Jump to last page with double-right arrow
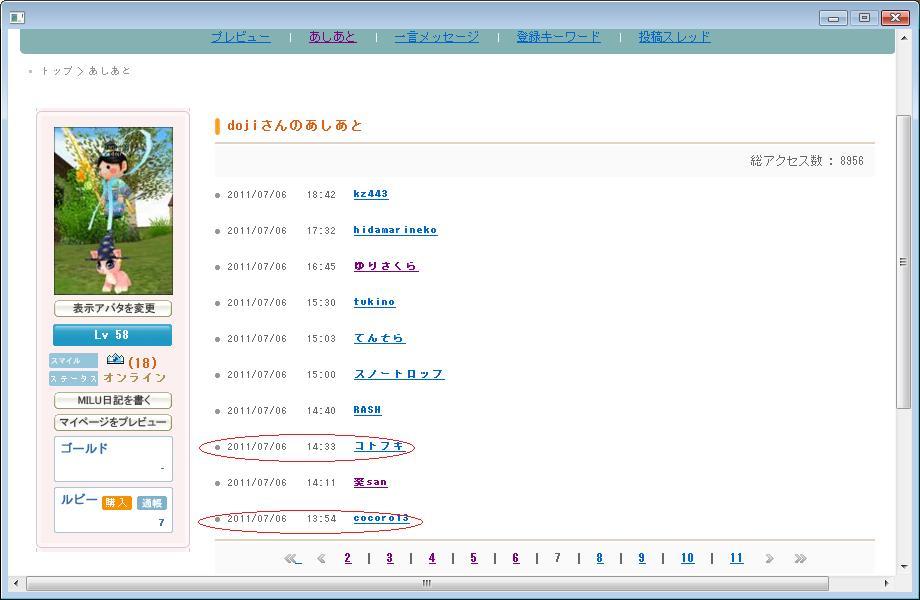Viewport: 920px width, 600px height. (800, 559)
